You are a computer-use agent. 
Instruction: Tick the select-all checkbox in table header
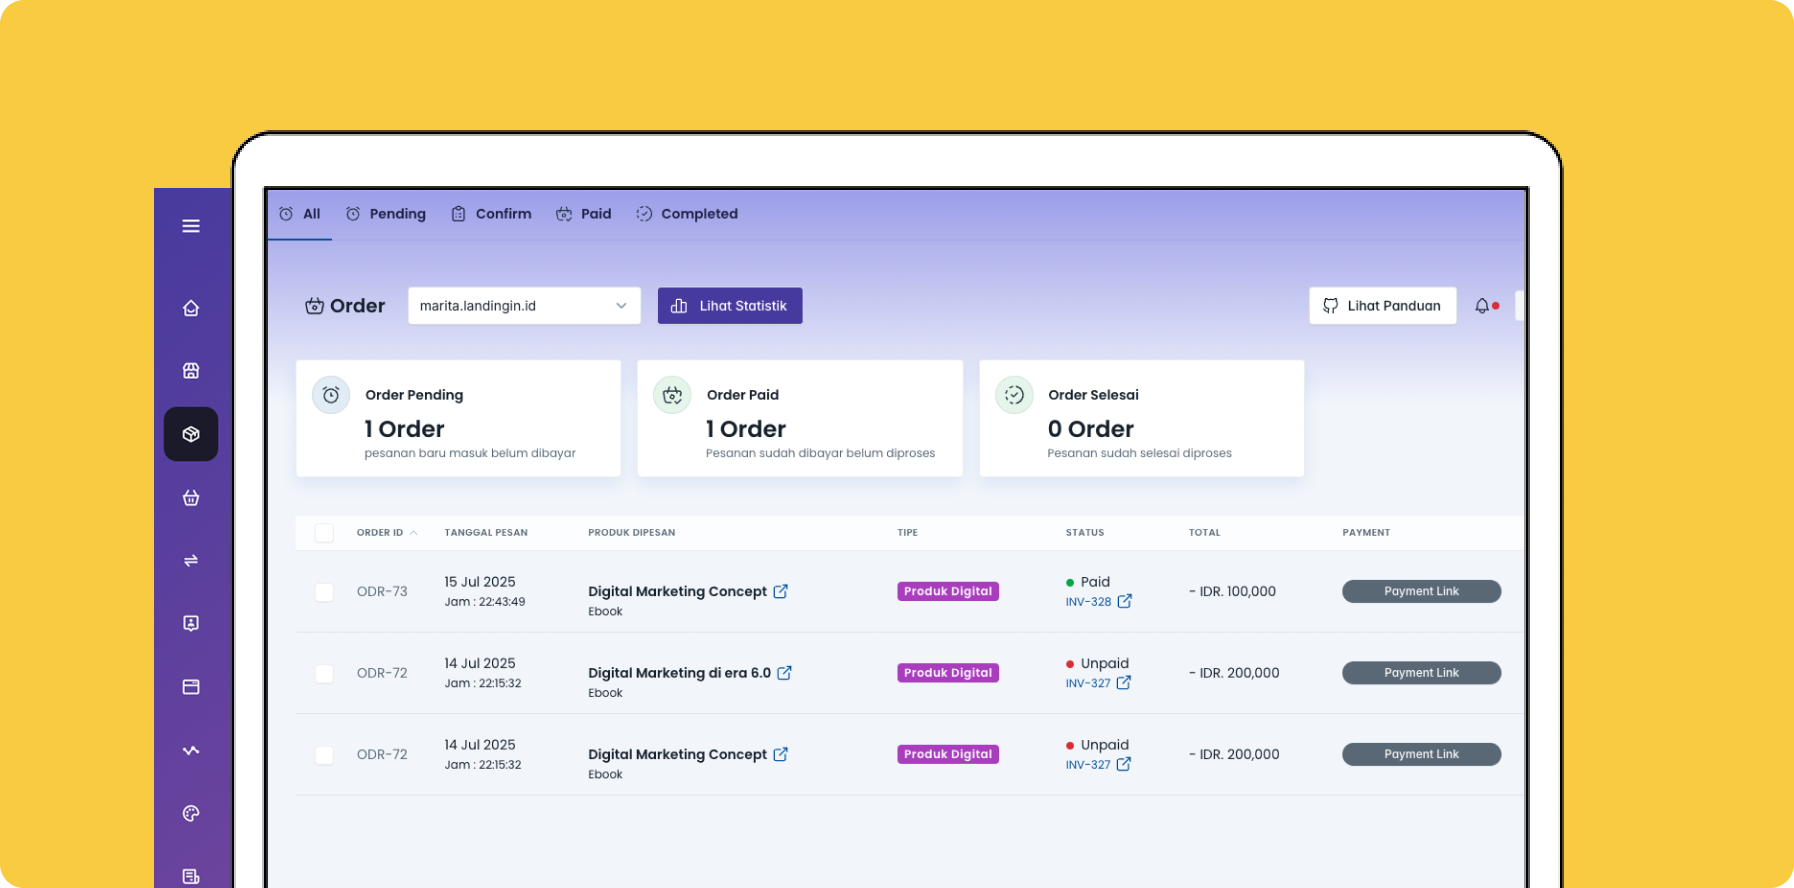tap(324, 533)
